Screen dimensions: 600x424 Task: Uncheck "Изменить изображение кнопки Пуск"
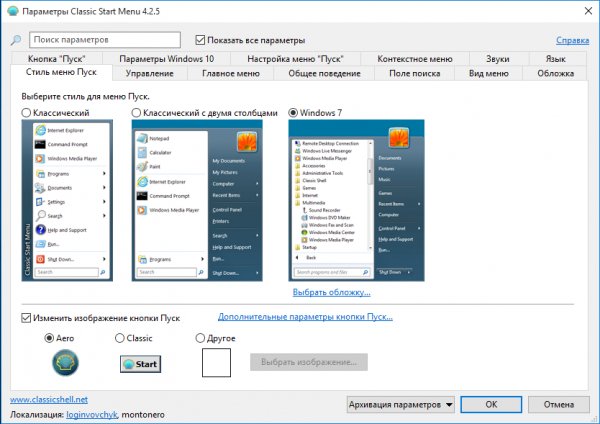pos(26,318)
